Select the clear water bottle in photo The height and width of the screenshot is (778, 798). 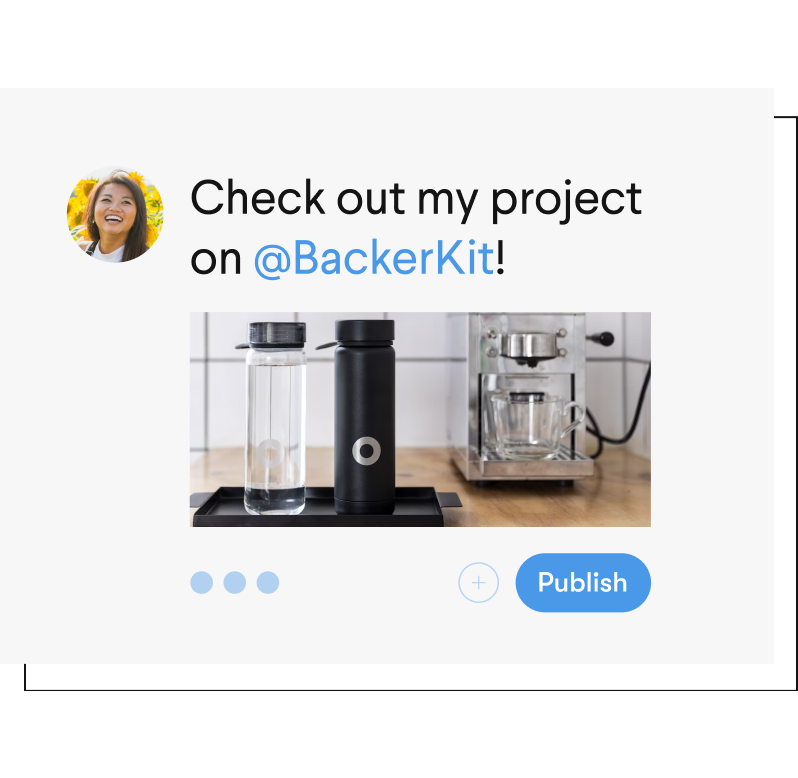click(275, 418)
